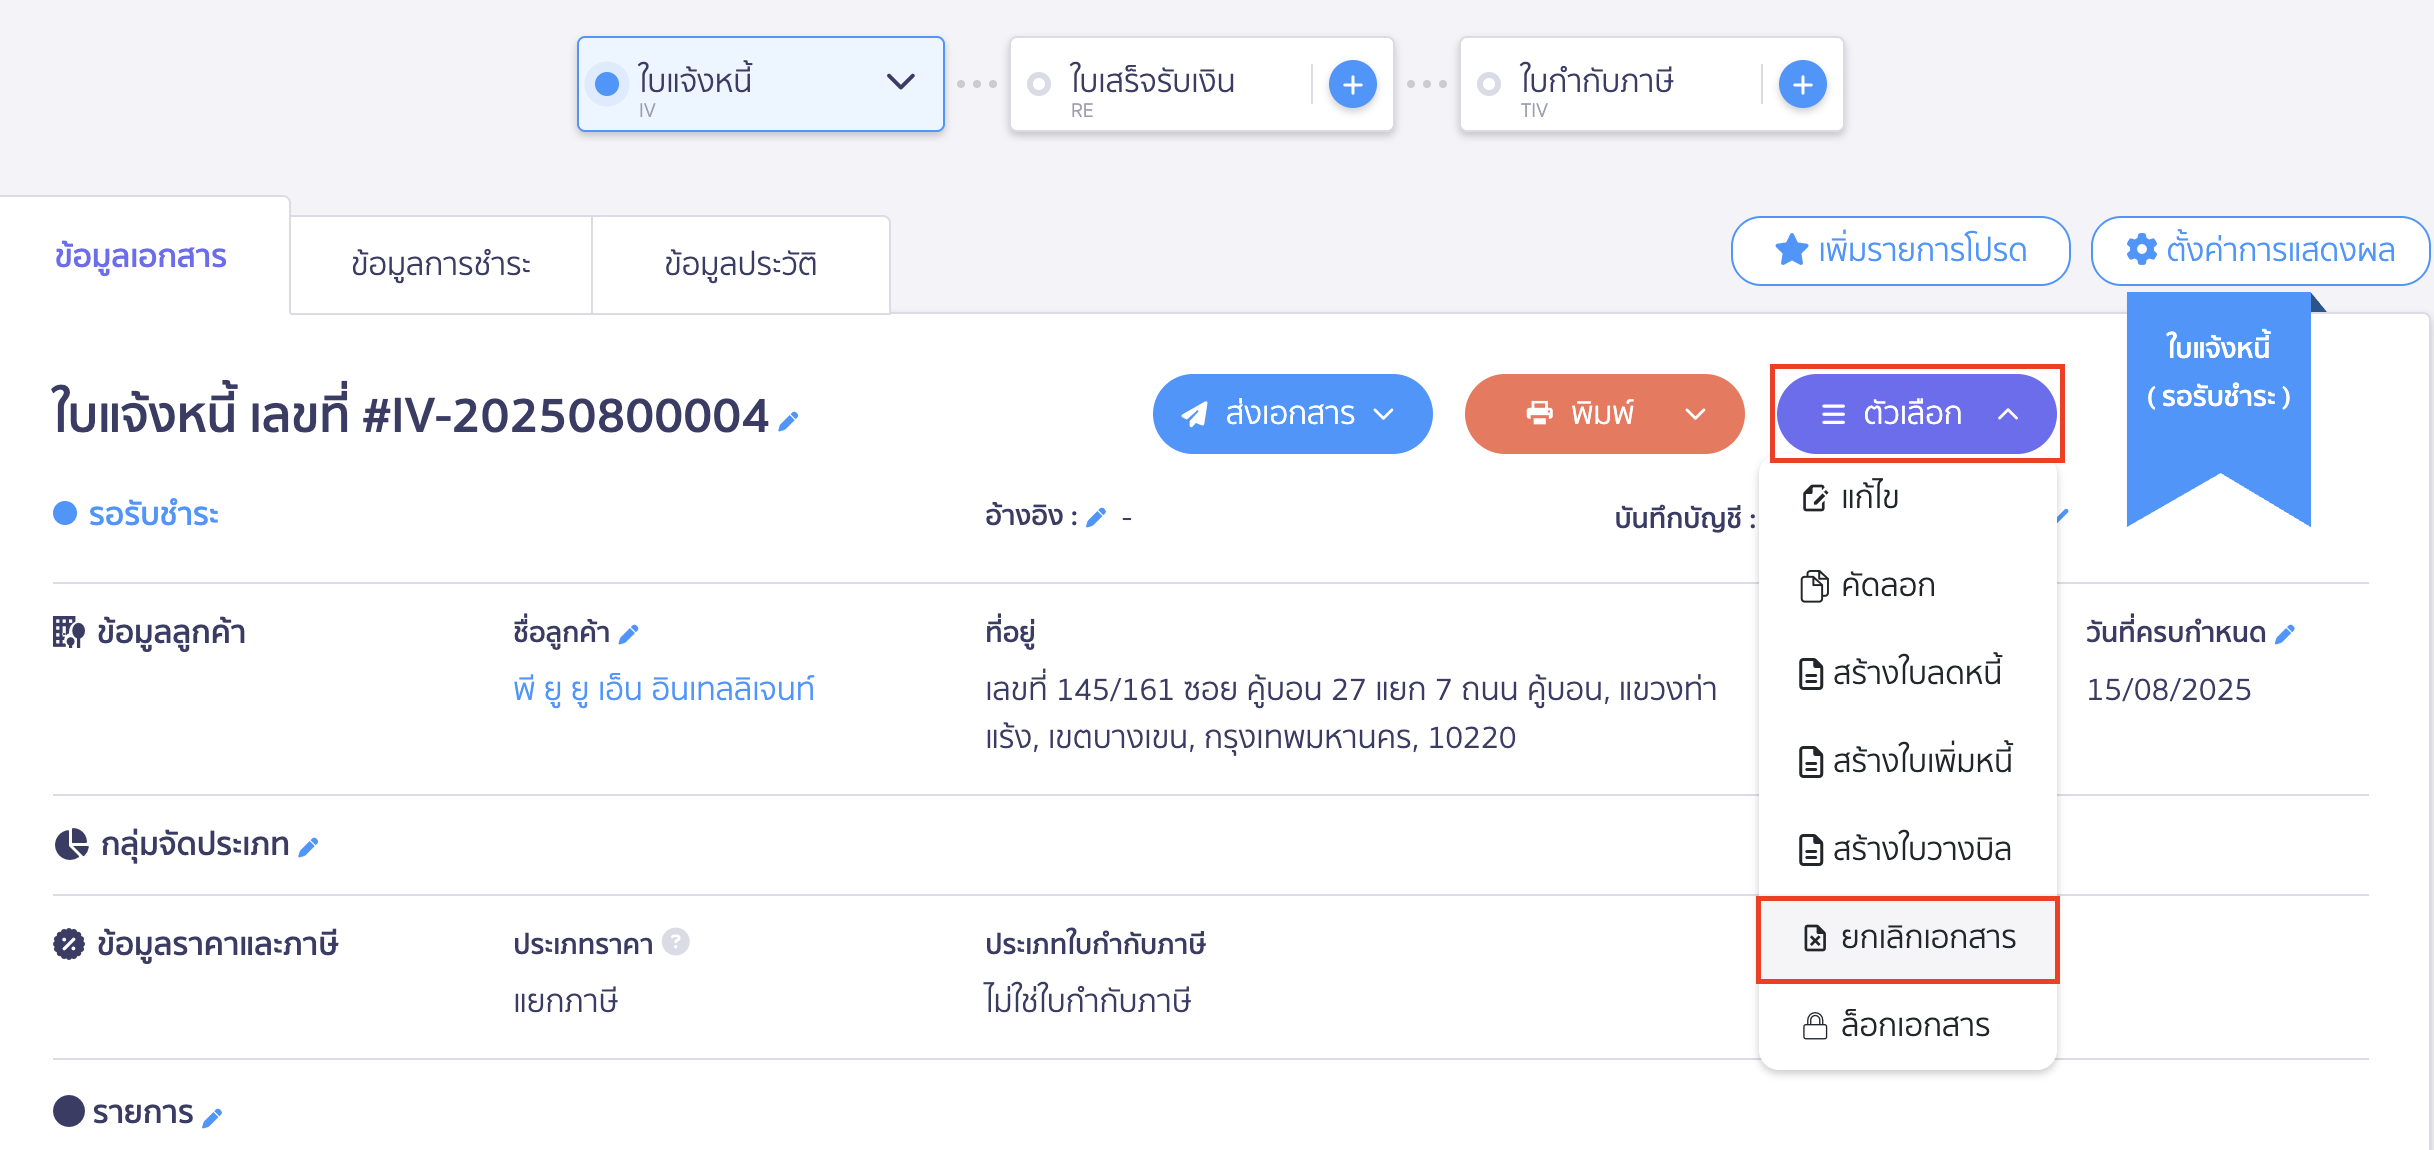Choose สร้างใบลดหนี้ from options menu

(x=1908, y=673)
